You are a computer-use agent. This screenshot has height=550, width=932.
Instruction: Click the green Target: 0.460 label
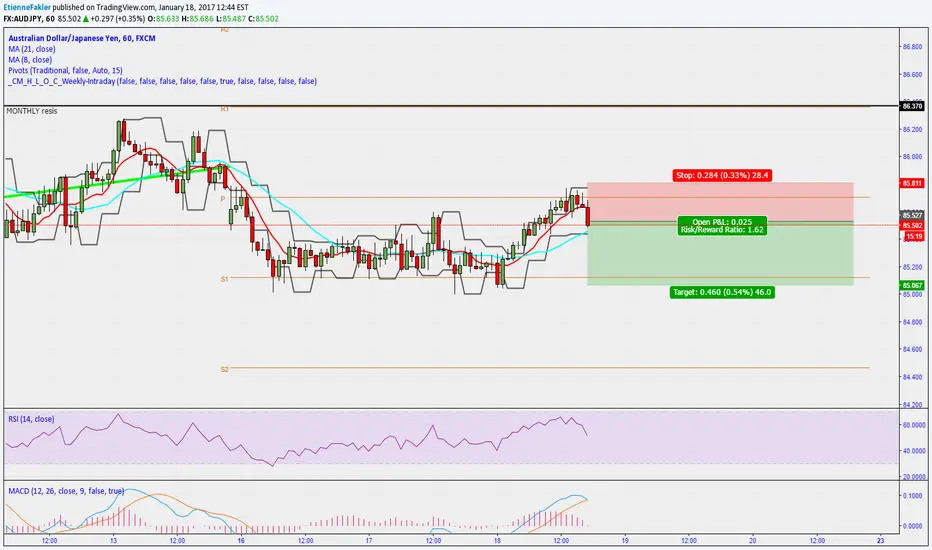point(722,292)
